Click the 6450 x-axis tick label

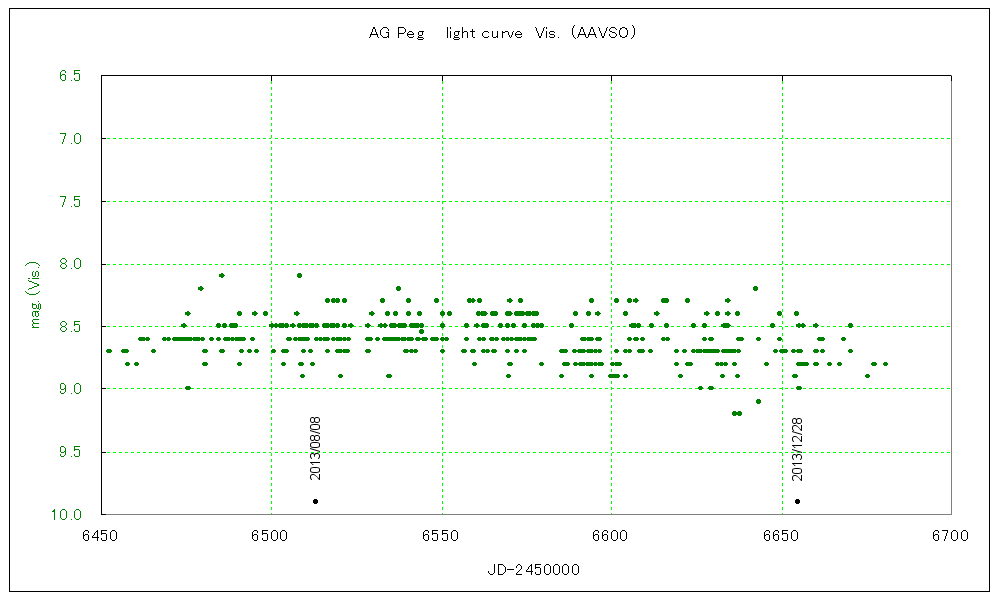[x=101, y=536]
